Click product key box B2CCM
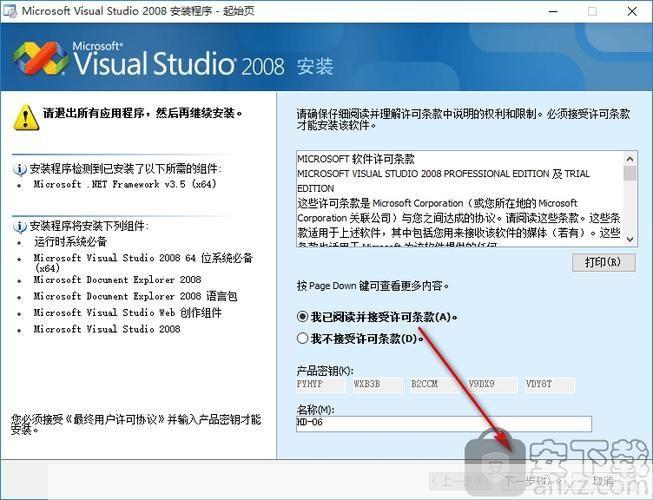 click(436, 384)
